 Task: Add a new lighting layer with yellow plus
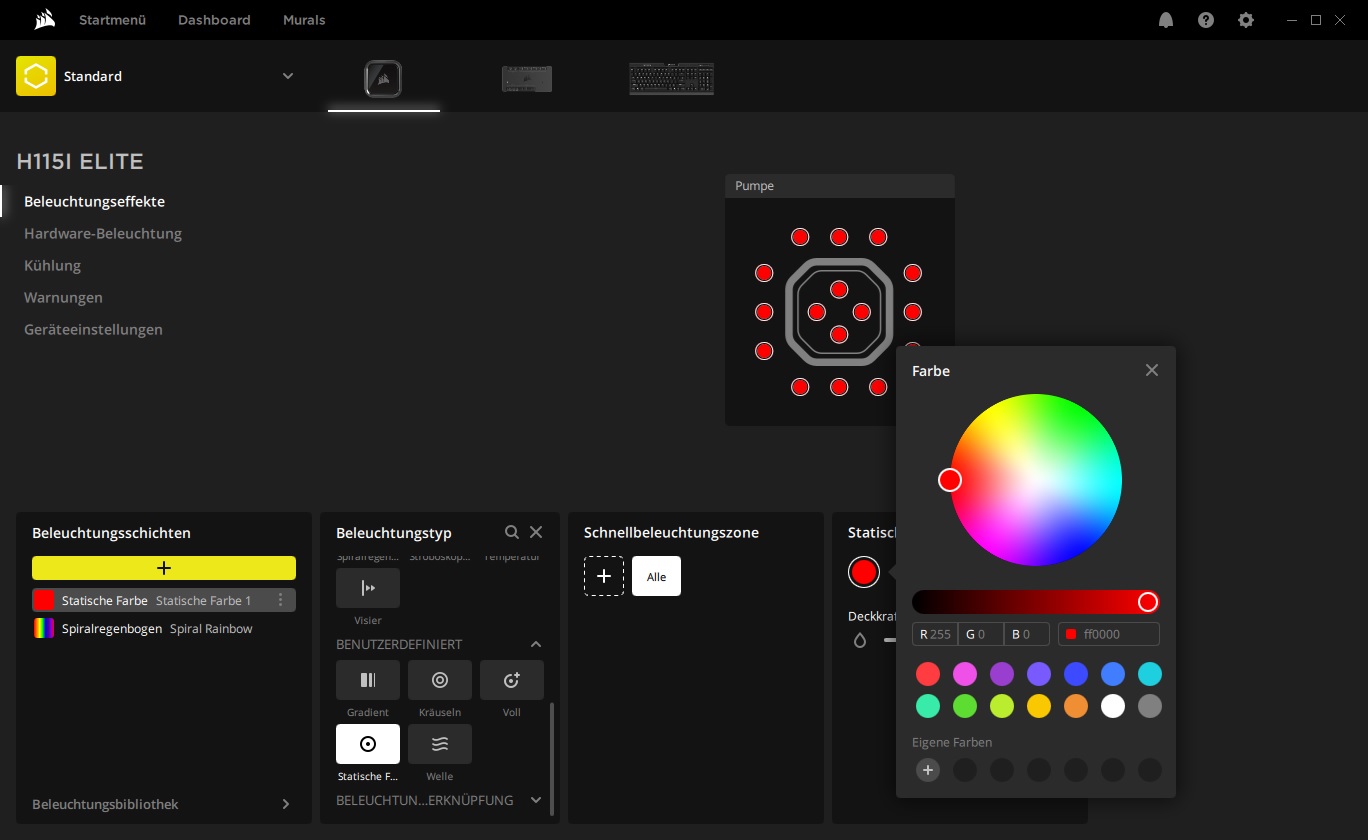coord(164,568)
